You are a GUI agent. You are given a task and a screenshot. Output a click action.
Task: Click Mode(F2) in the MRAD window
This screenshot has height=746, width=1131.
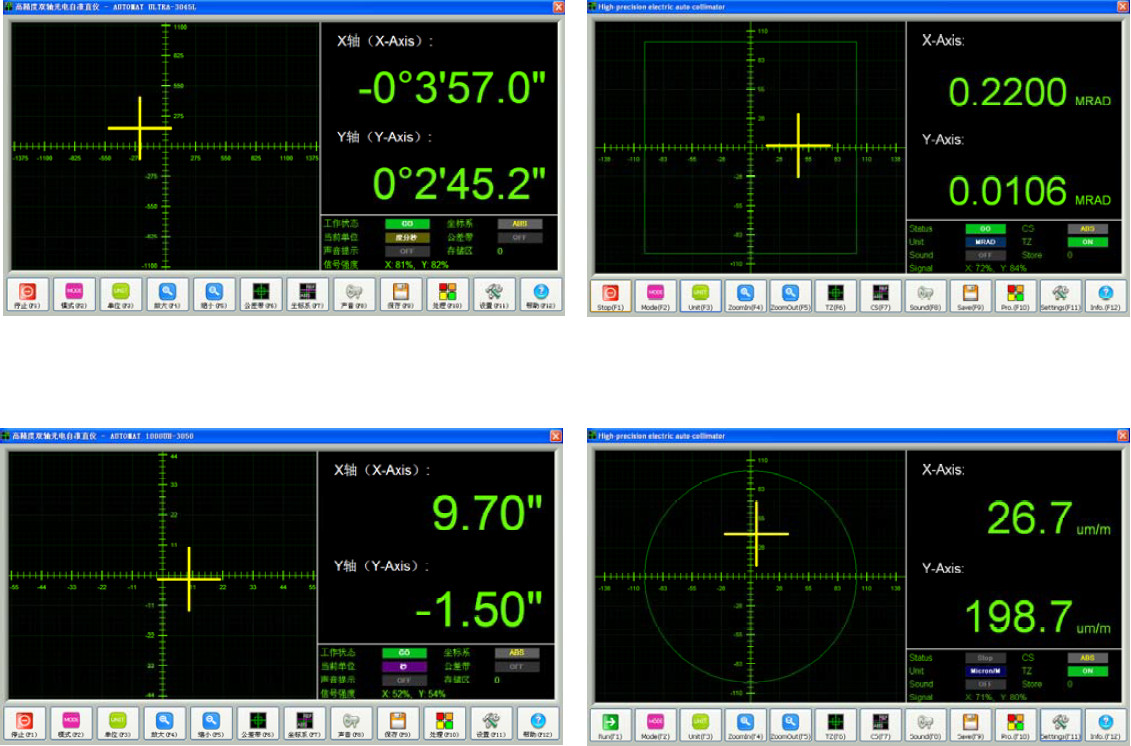654,295
